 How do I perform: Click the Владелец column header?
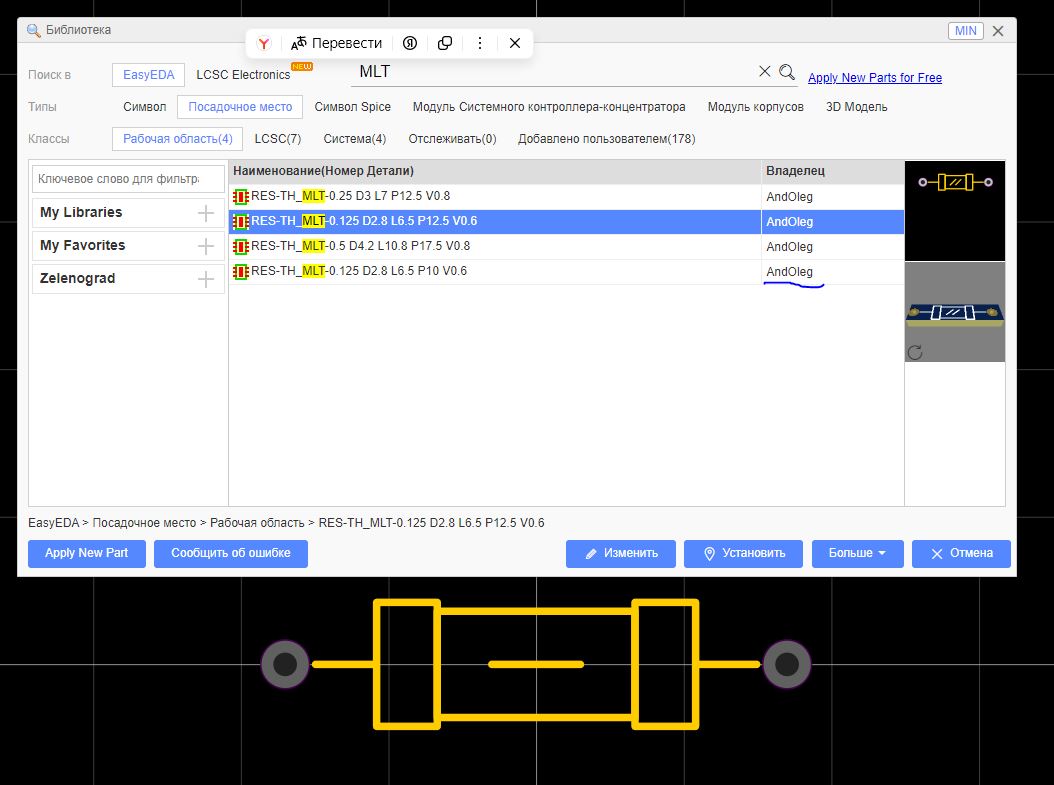(832, 171)
